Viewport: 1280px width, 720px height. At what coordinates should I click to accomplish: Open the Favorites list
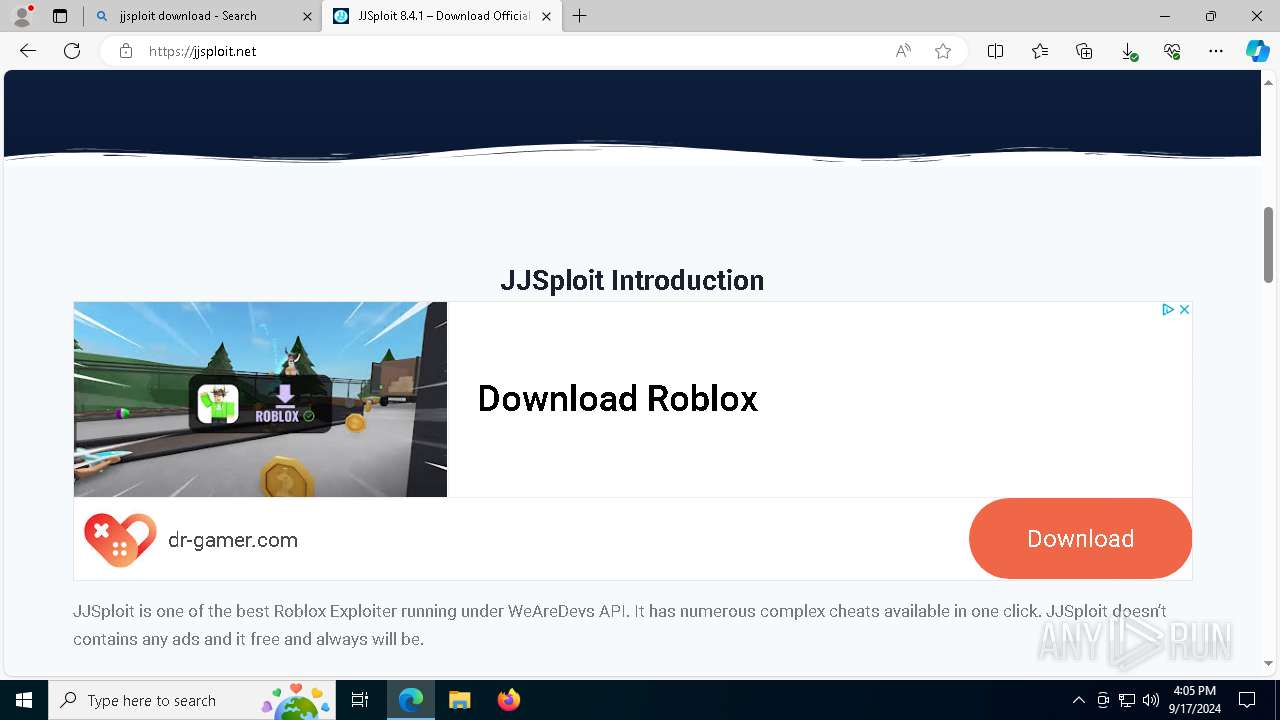pos(1040,51)
